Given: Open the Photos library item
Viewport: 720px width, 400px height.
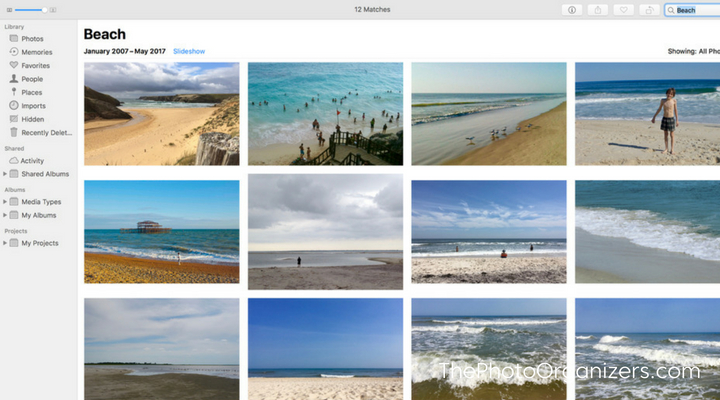Looking at the screenshot, I should coord(32,39).
